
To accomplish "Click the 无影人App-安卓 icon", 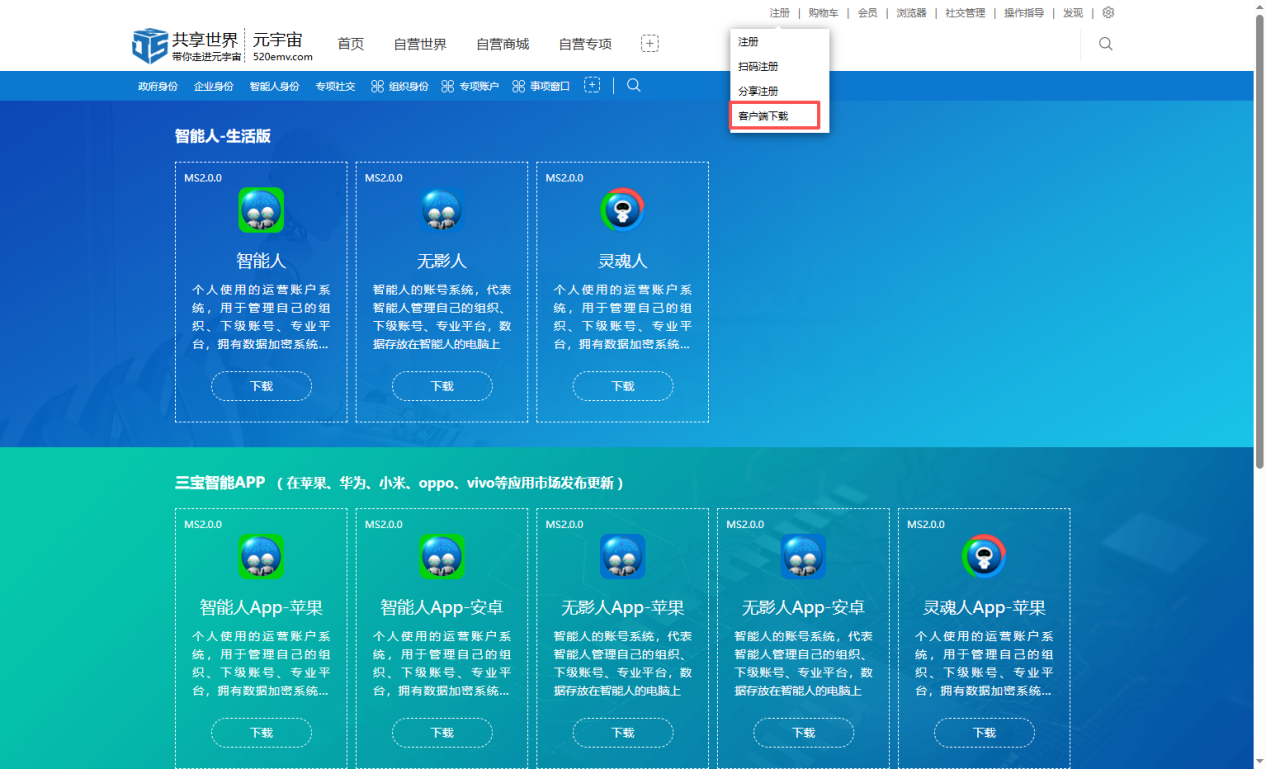I will (x=803, y=557).
